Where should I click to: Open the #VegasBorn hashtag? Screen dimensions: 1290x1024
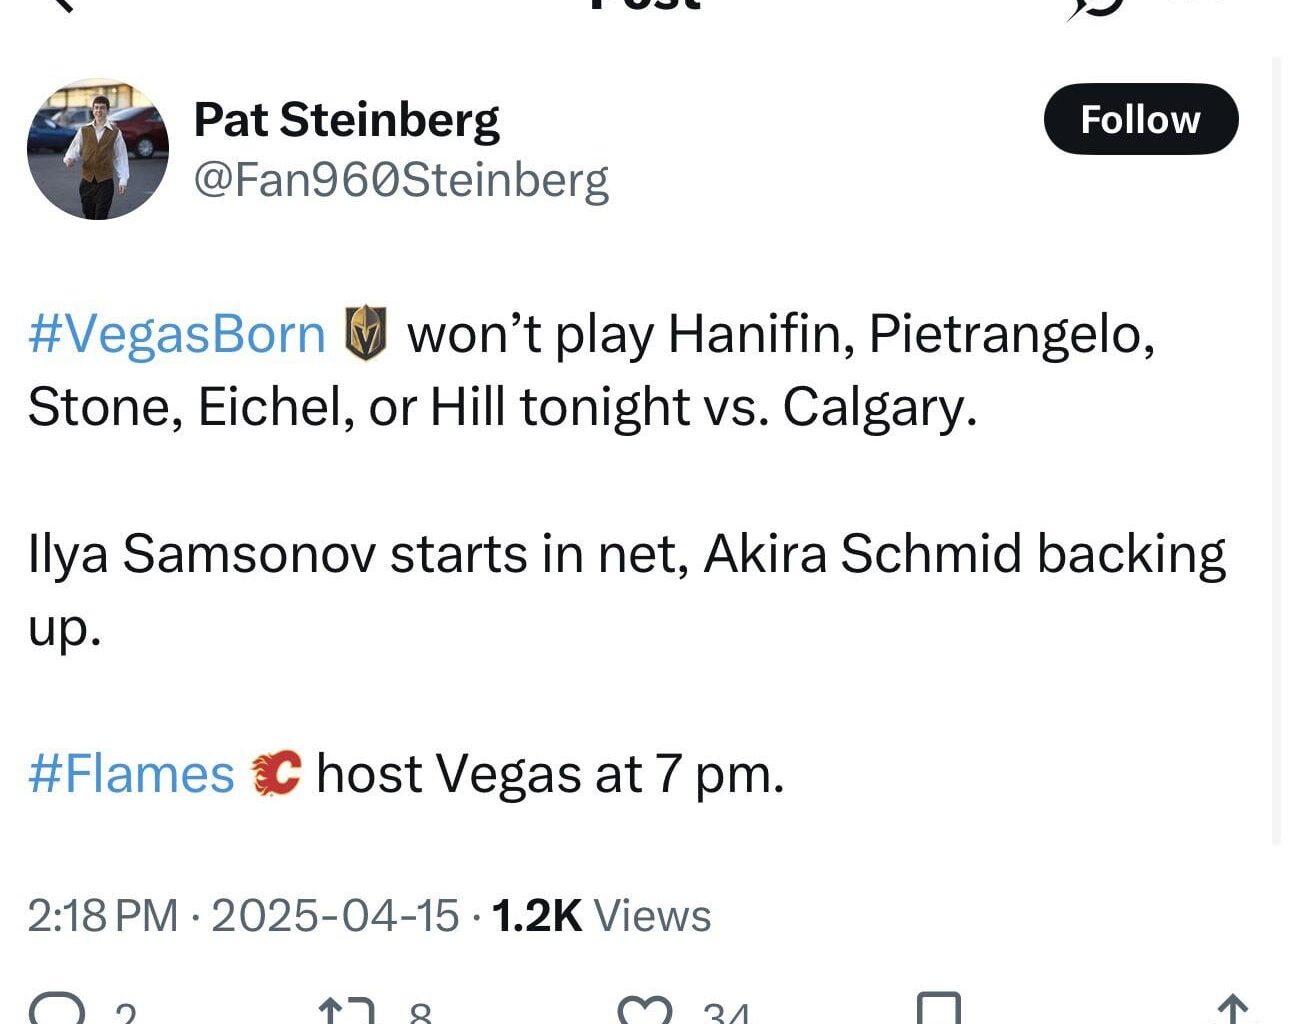point(177,334)
